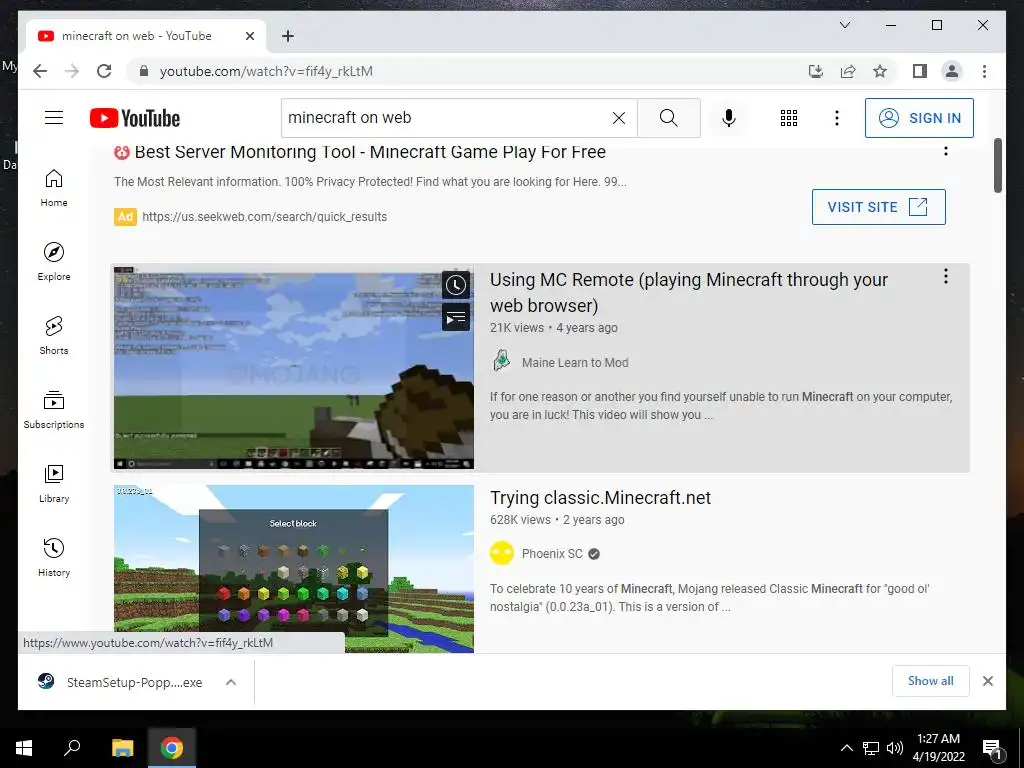
Task: Open Windows taskbar search
Action: [x=72, y=748]
